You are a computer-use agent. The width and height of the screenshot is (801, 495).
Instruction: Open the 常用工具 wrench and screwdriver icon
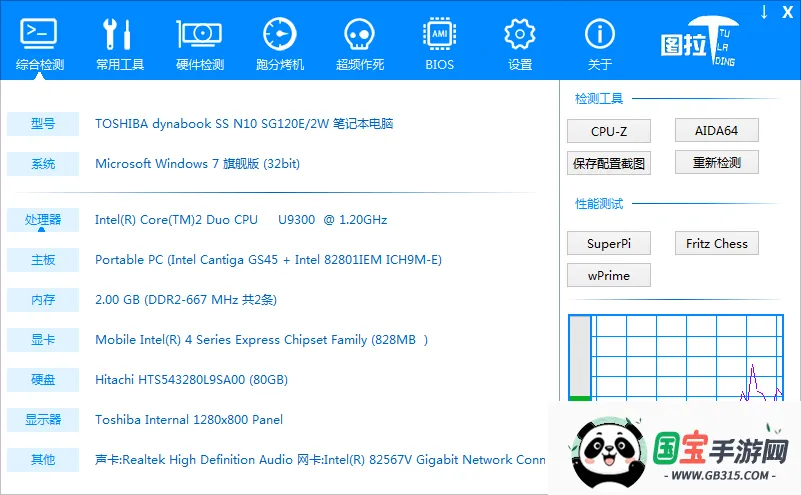[x=119, y=34]
